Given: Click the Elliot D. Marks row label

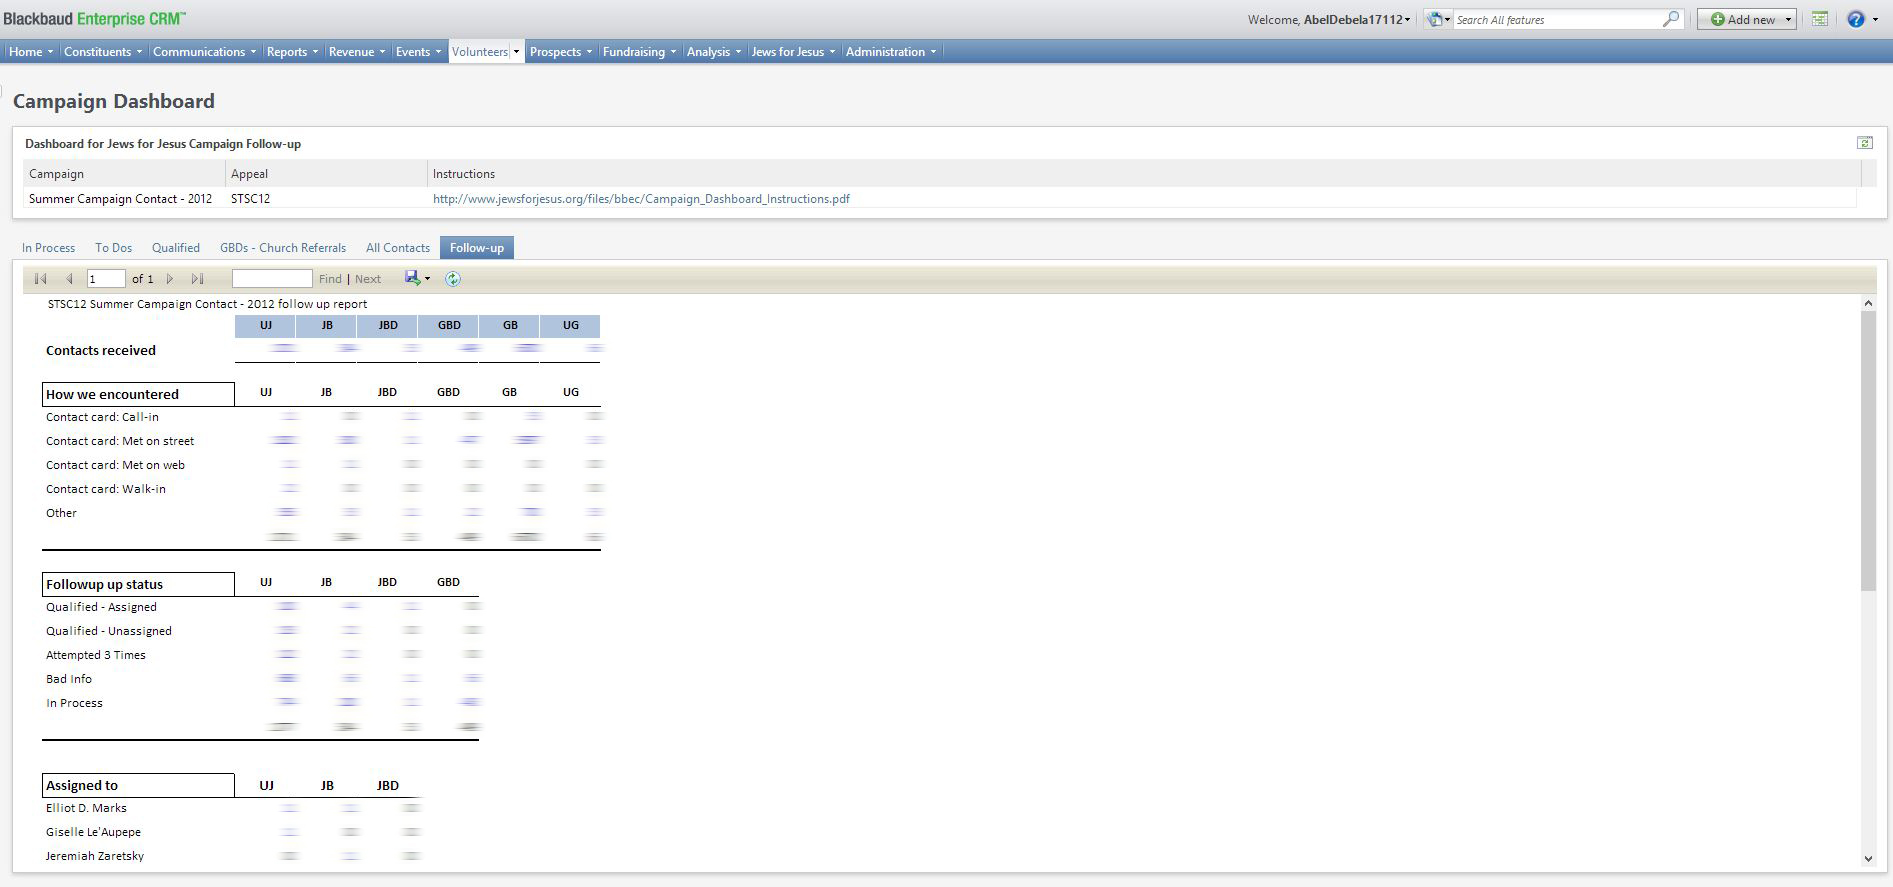Looking at the screenshot, I should tap(86, 808).
